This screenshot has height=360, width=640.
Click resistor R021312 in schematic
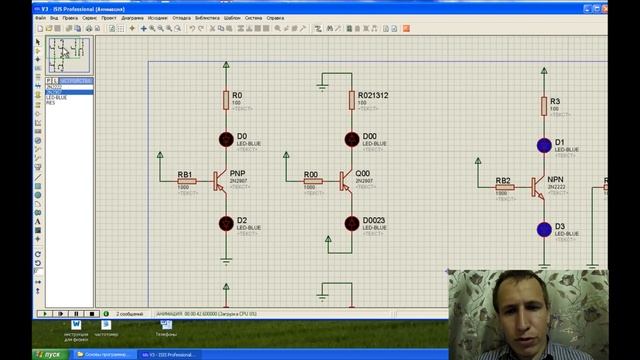352,100
